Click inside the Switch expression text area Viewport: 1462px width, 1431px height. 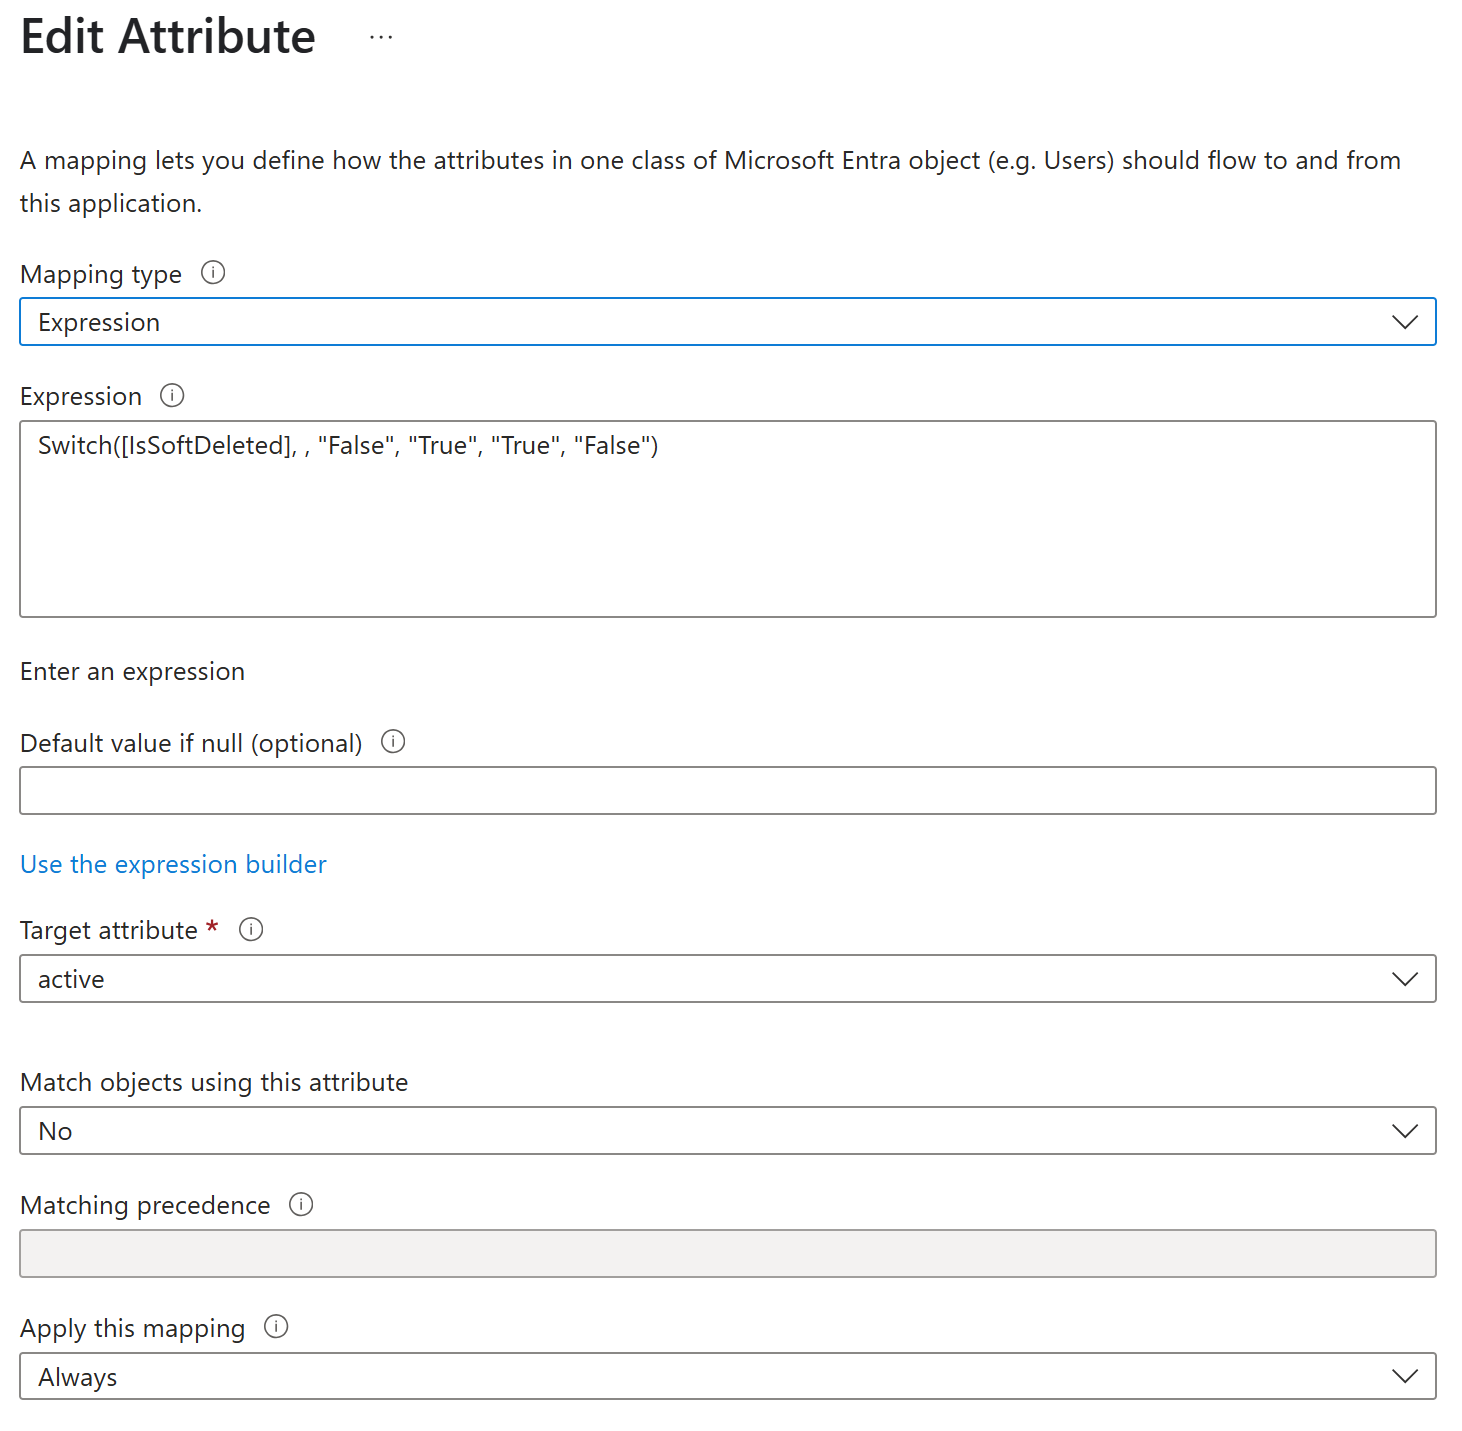728,519
